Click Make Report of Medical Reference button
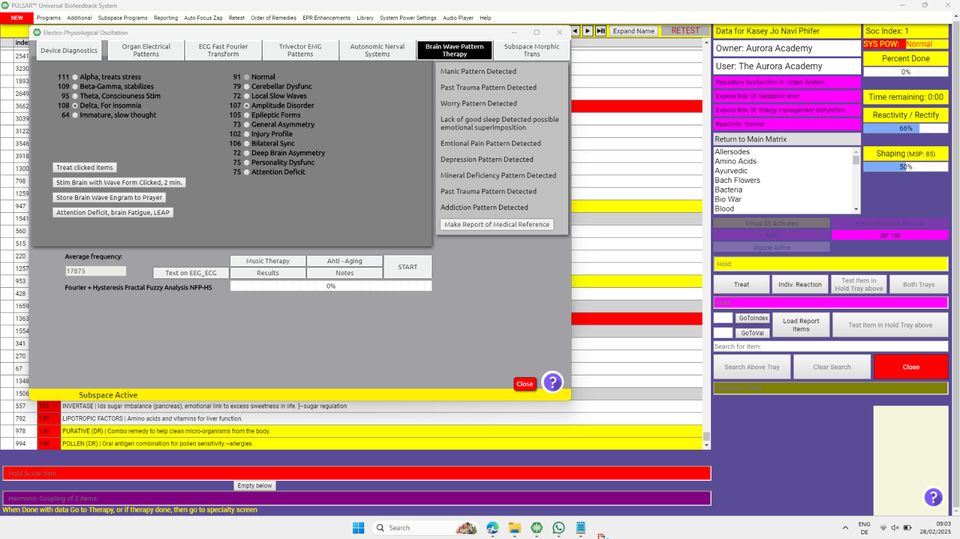The image size is (960, 539). [x=497, y=225]
